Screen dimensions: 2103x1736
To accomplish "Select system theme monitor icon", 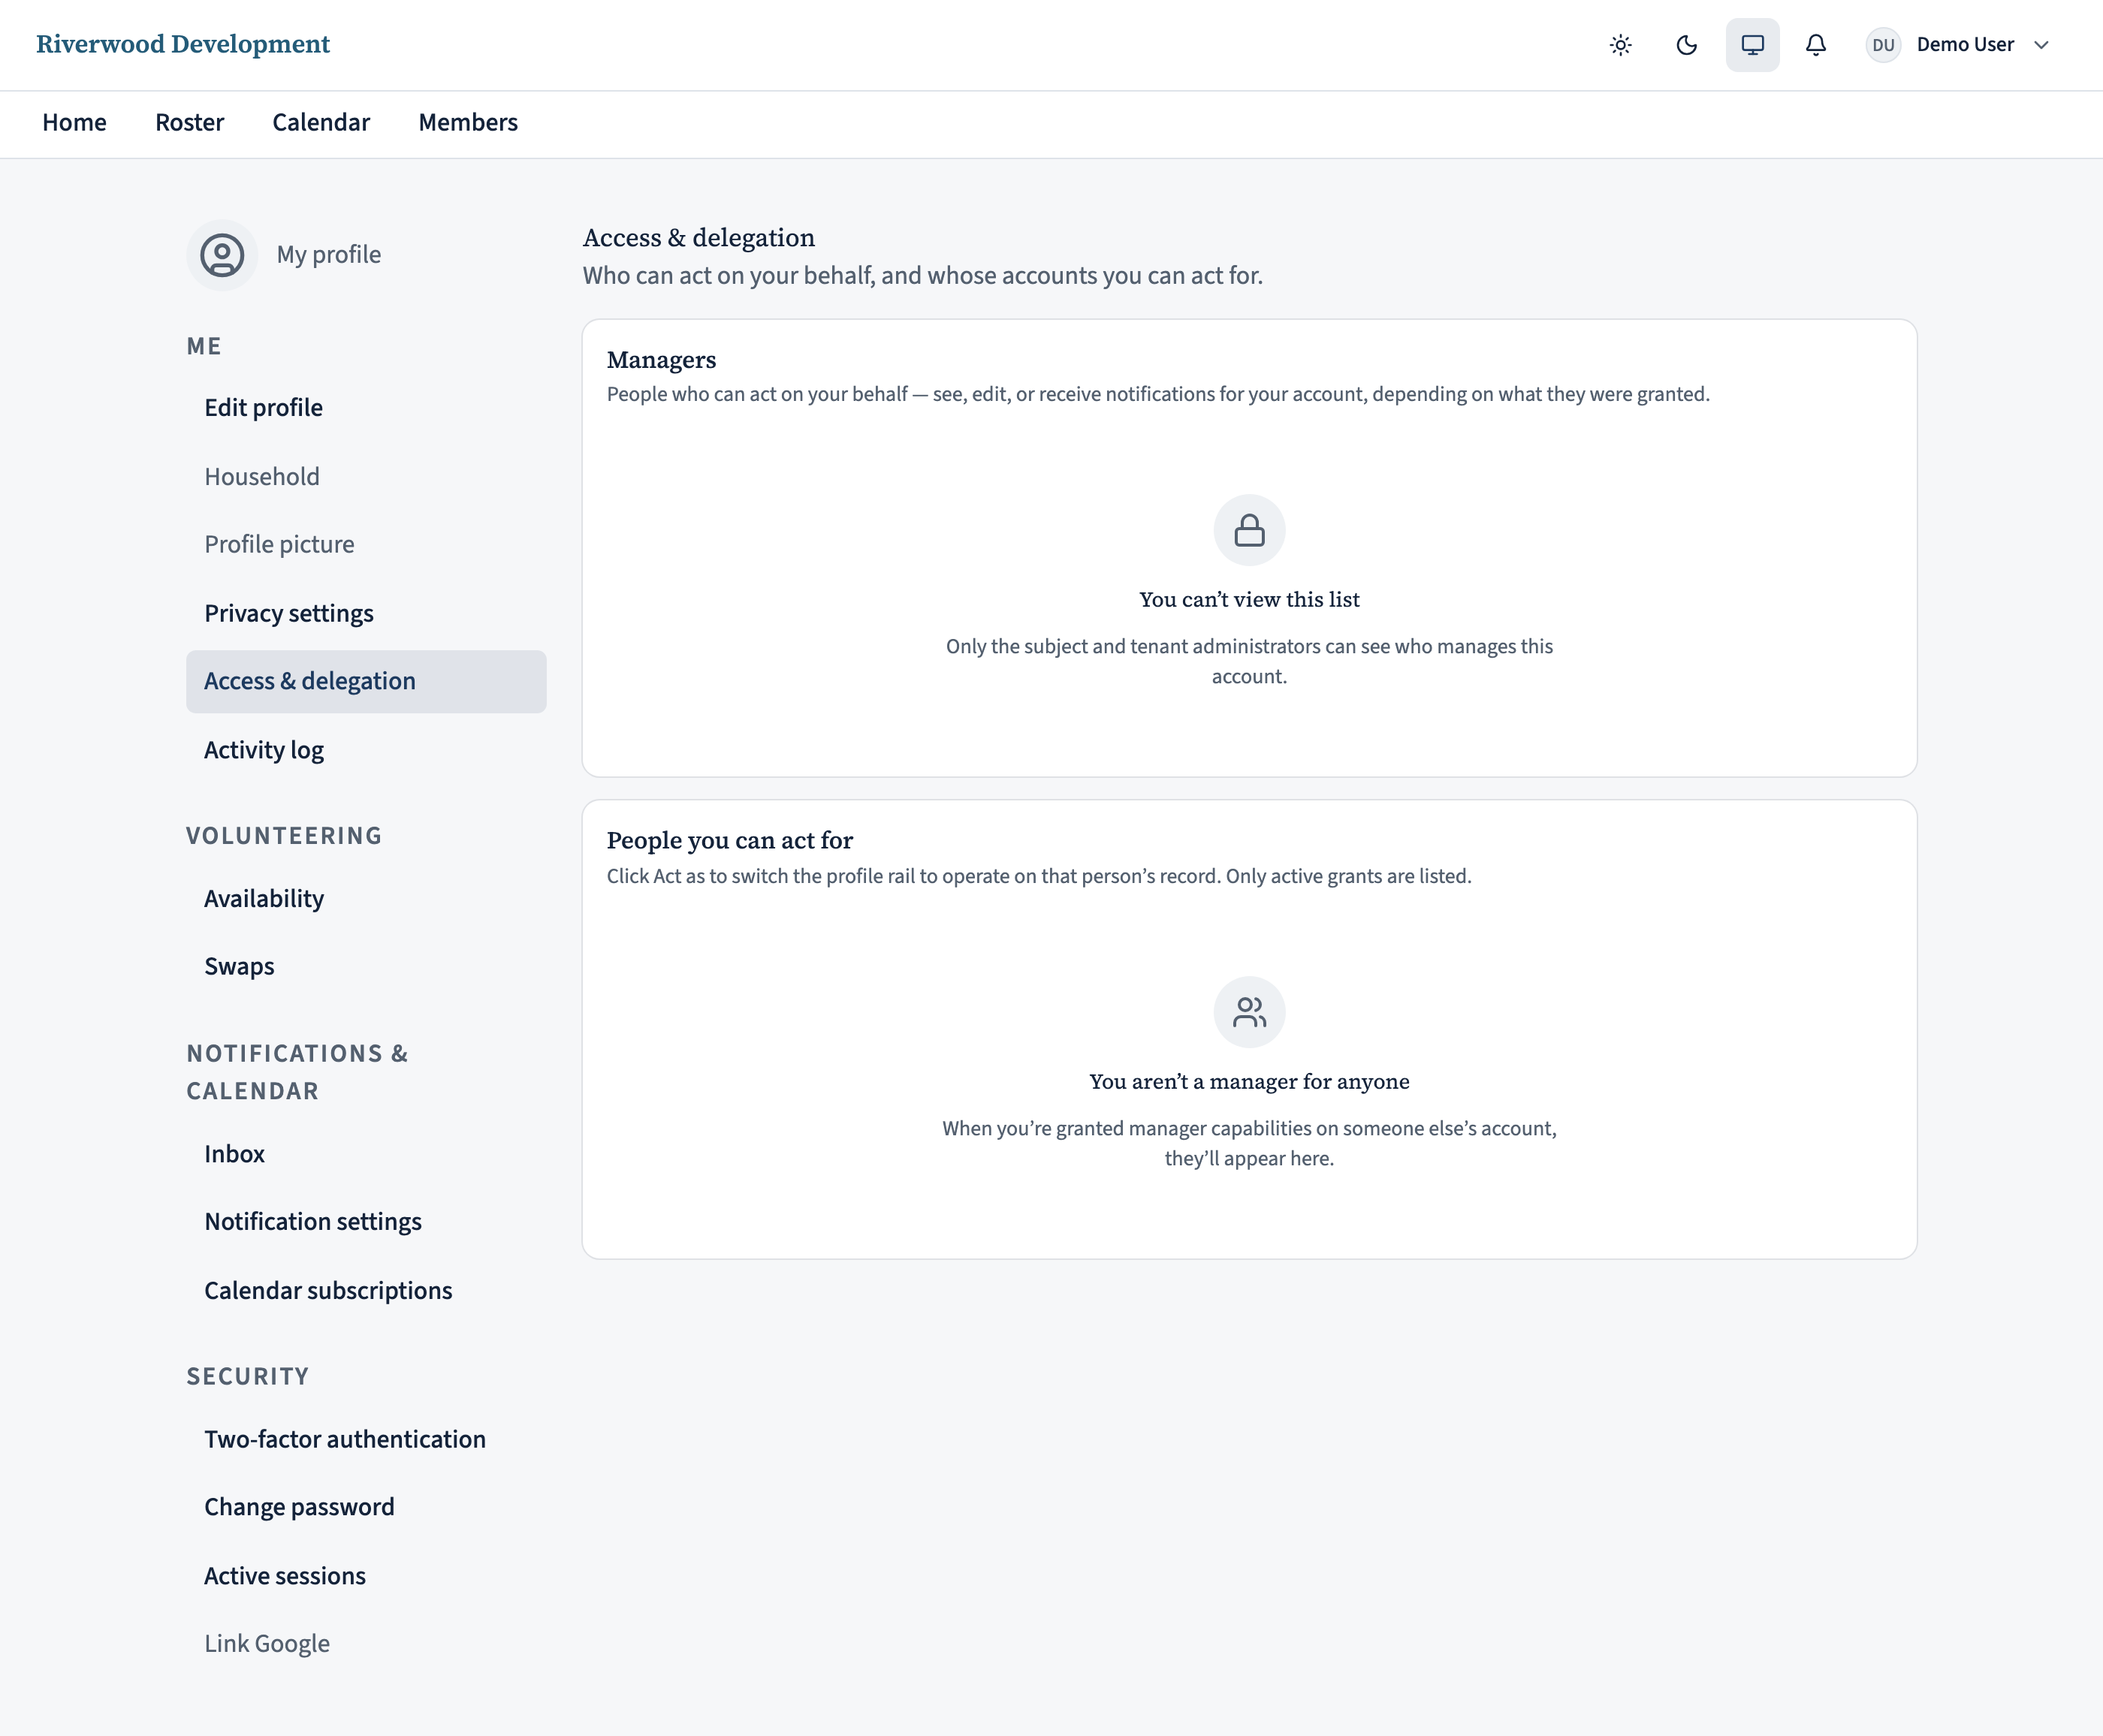I will coord(1753,45).
